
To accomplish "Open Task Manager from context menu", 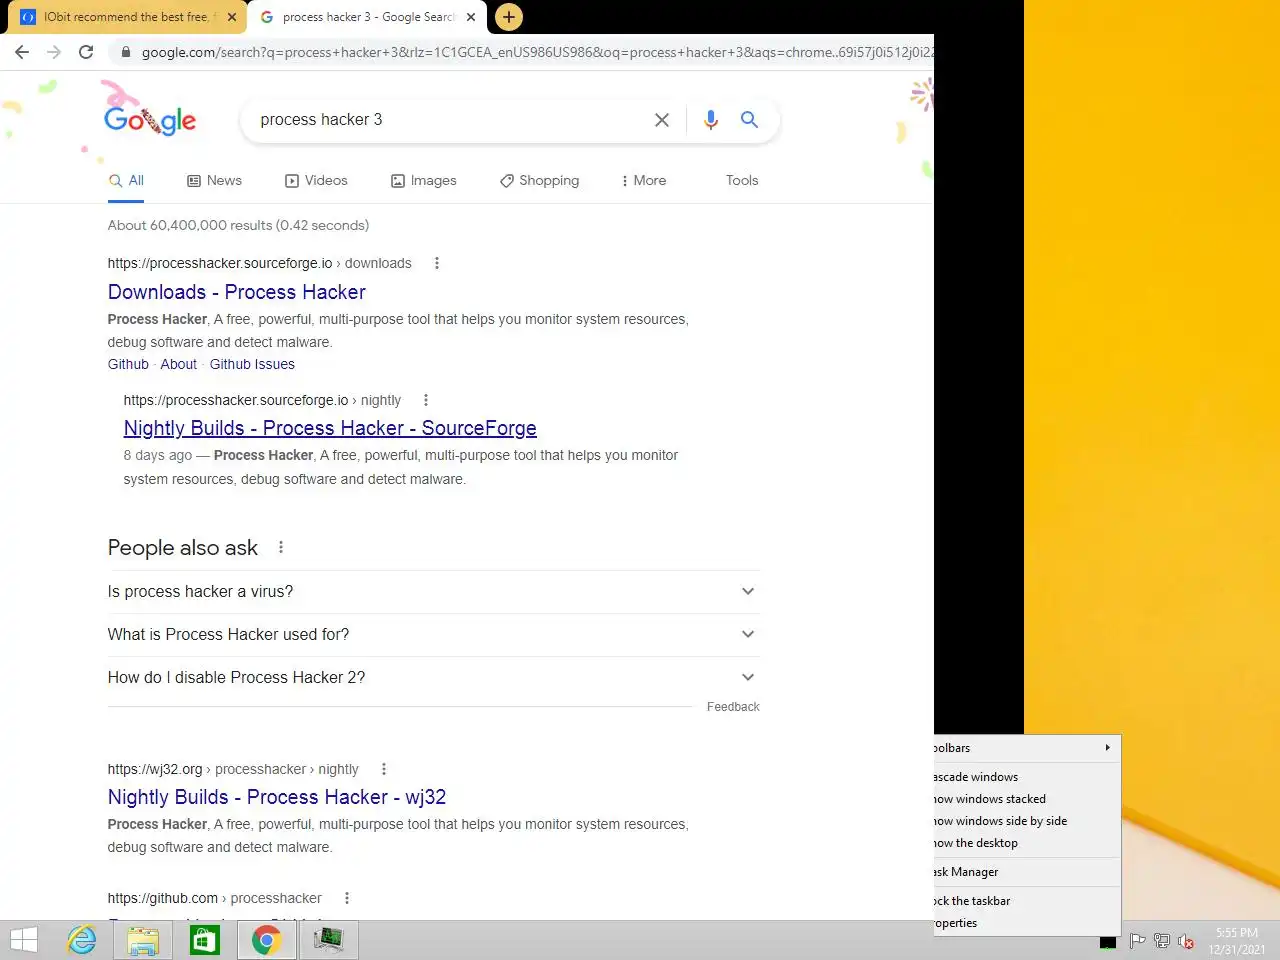I will tap(1027, 872).
